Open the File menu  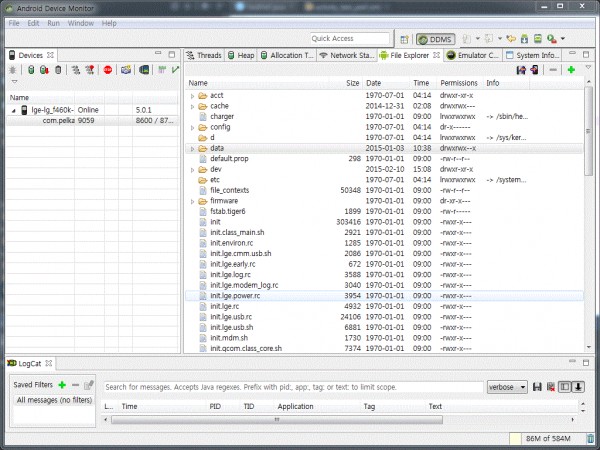click(x=14, y=23)
